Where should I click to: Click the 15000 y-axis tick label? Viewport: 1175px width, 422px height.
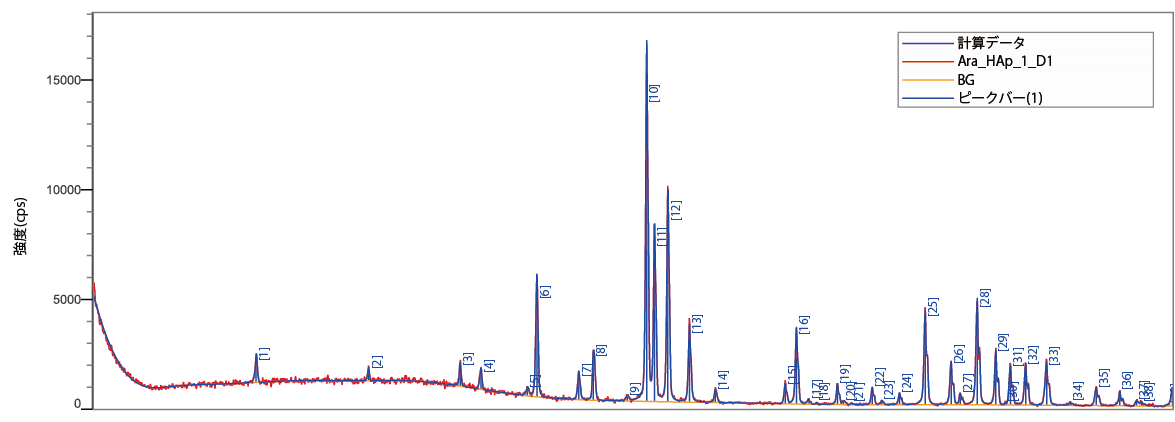point(66,80)
